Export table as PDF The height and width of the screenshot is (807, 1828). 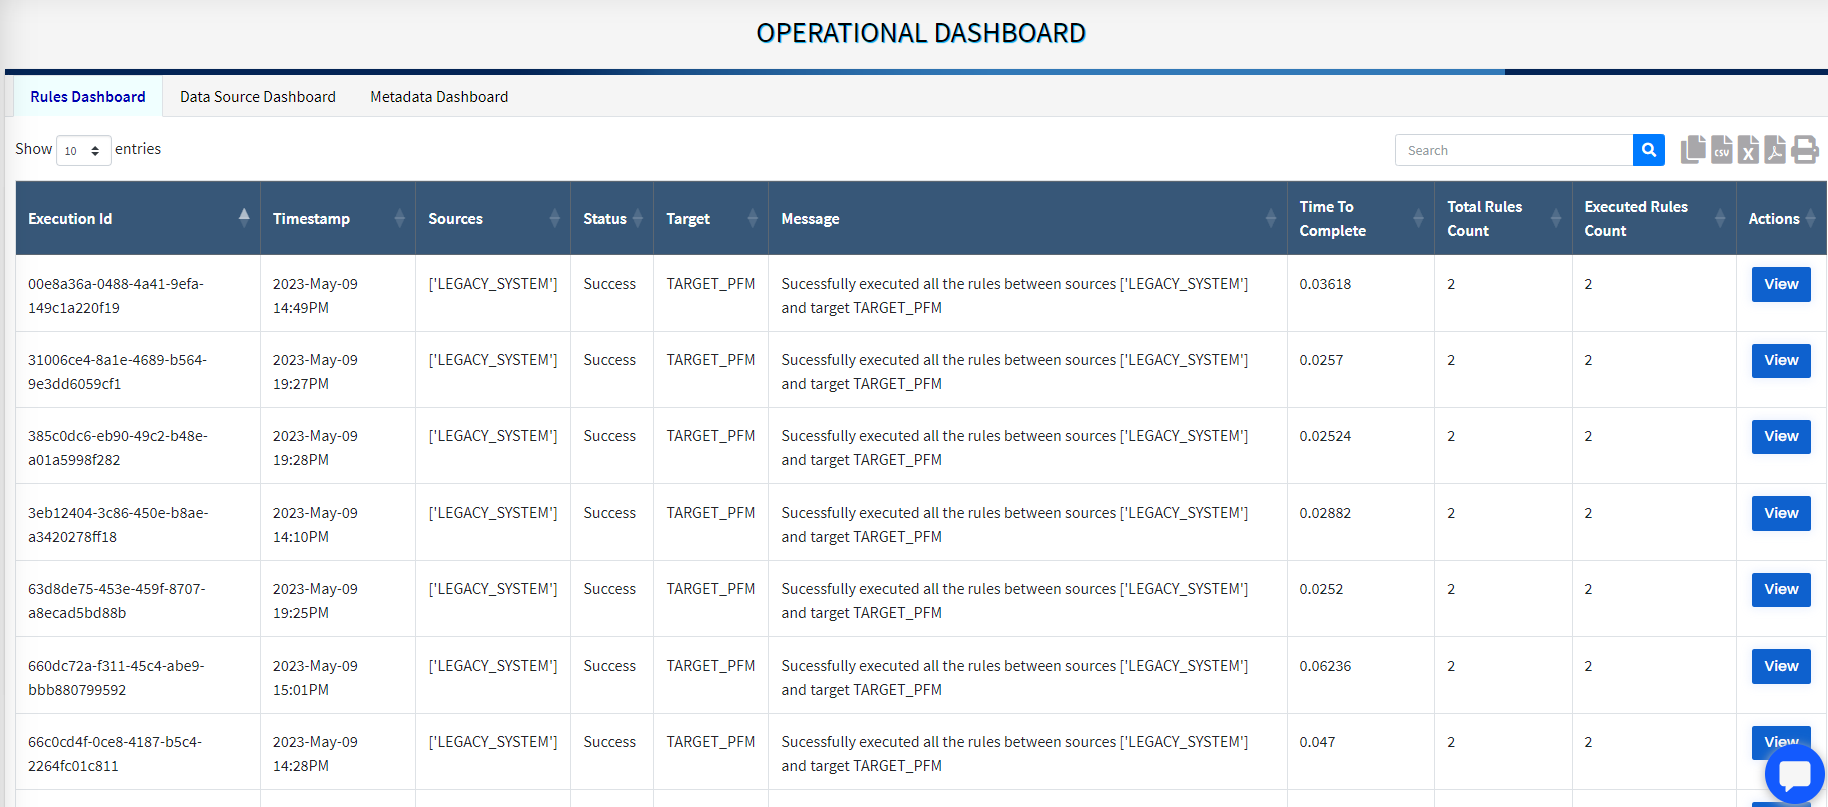tap(1775, 150)
